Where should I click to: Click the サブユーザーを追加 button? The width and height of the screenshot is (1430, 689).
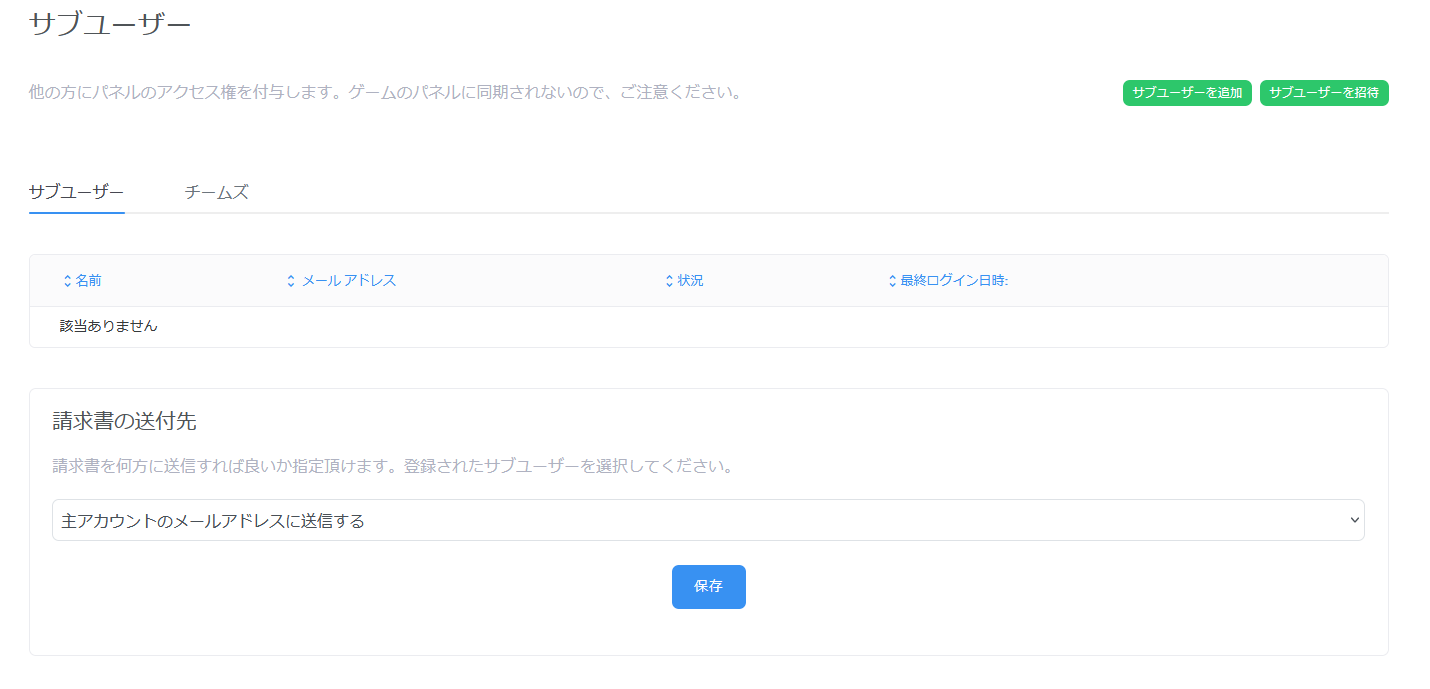coord(1187,92)
